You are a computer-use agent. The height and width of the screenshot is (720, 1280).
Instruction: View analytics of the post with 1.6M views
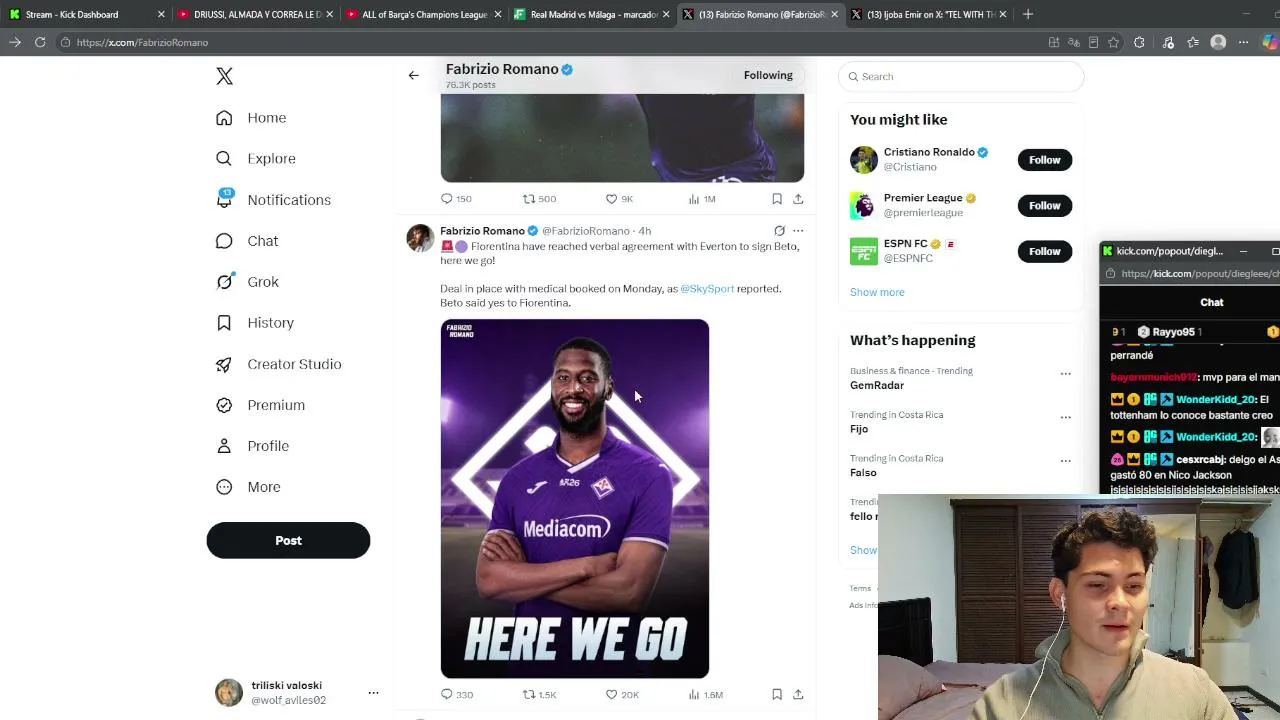(x=705, y=694)
